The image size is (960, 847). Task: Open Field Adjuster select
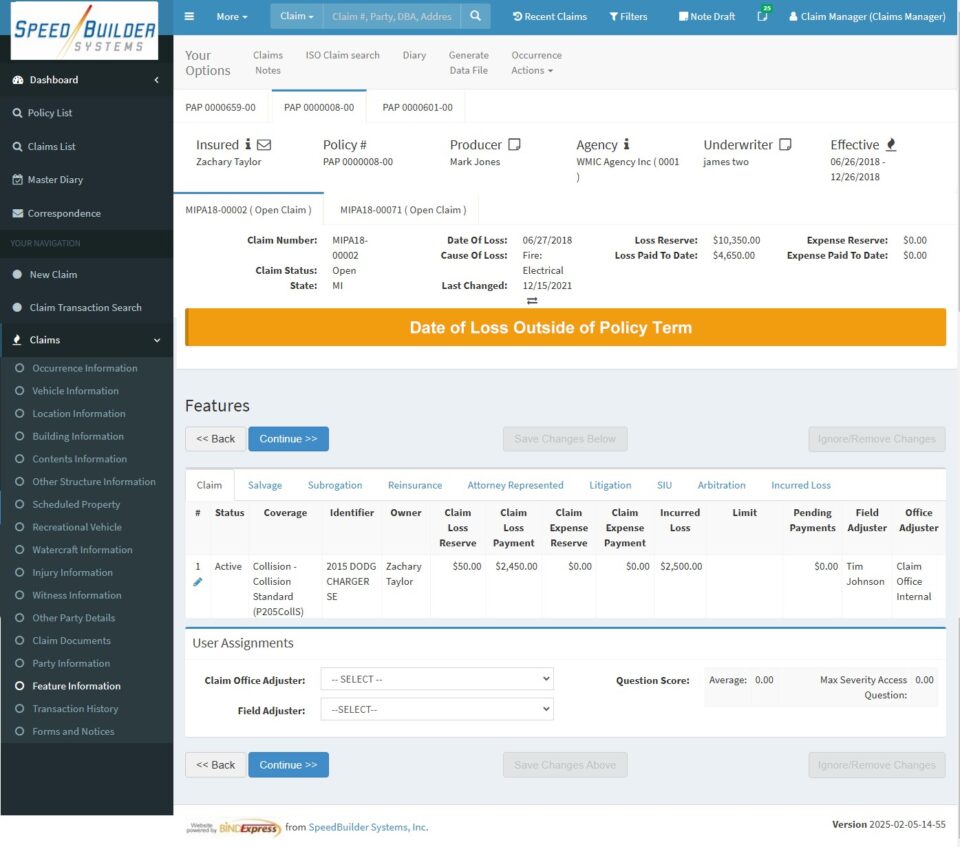437,709
